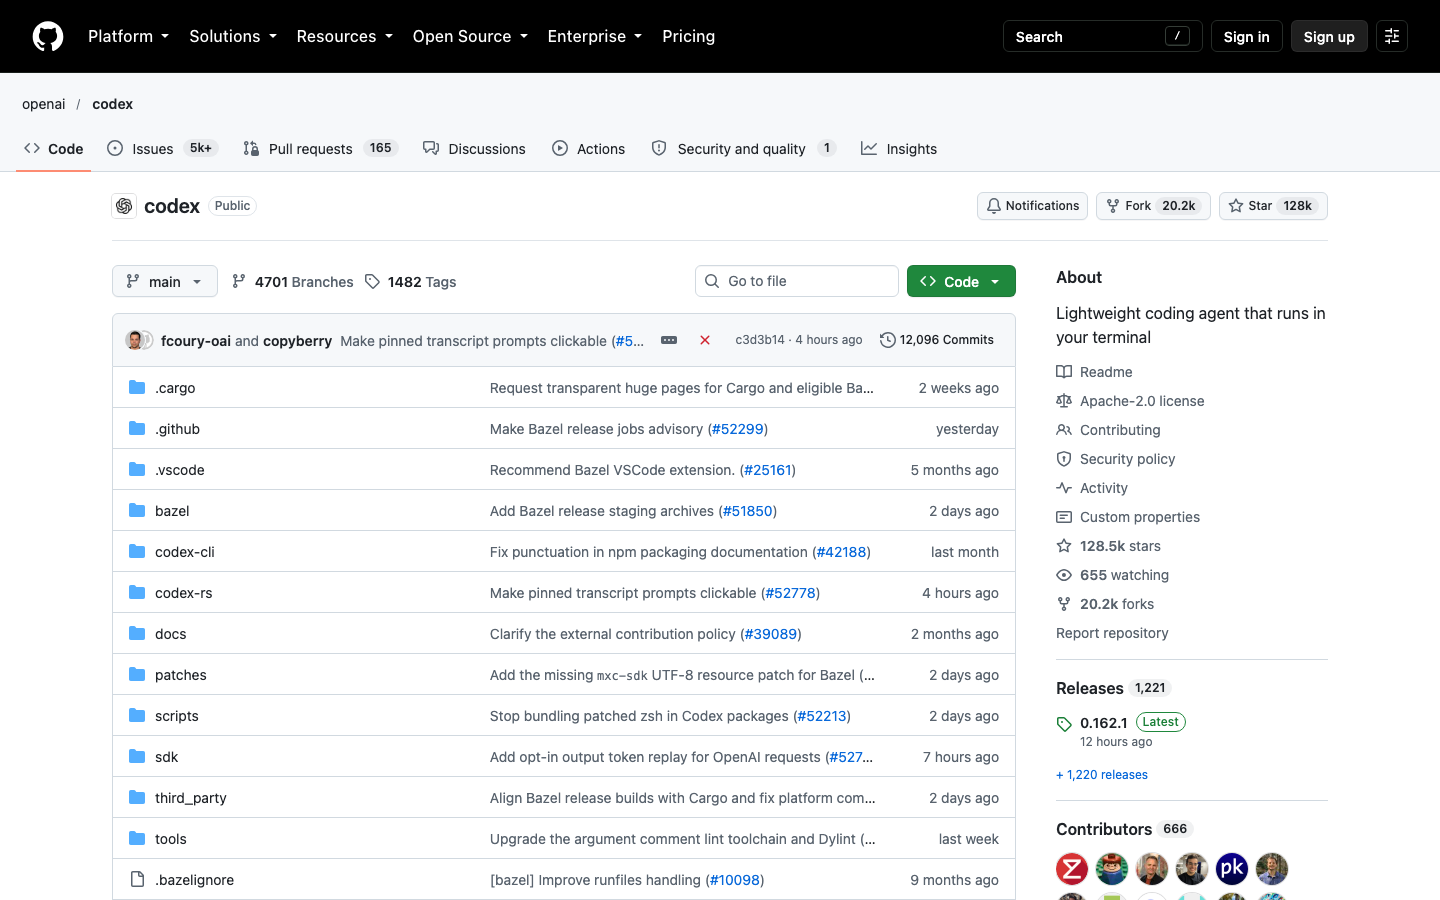Click the 655 watching eye icon
Viewport: 1440px width, 900px height.
(x=1064, y=575)
